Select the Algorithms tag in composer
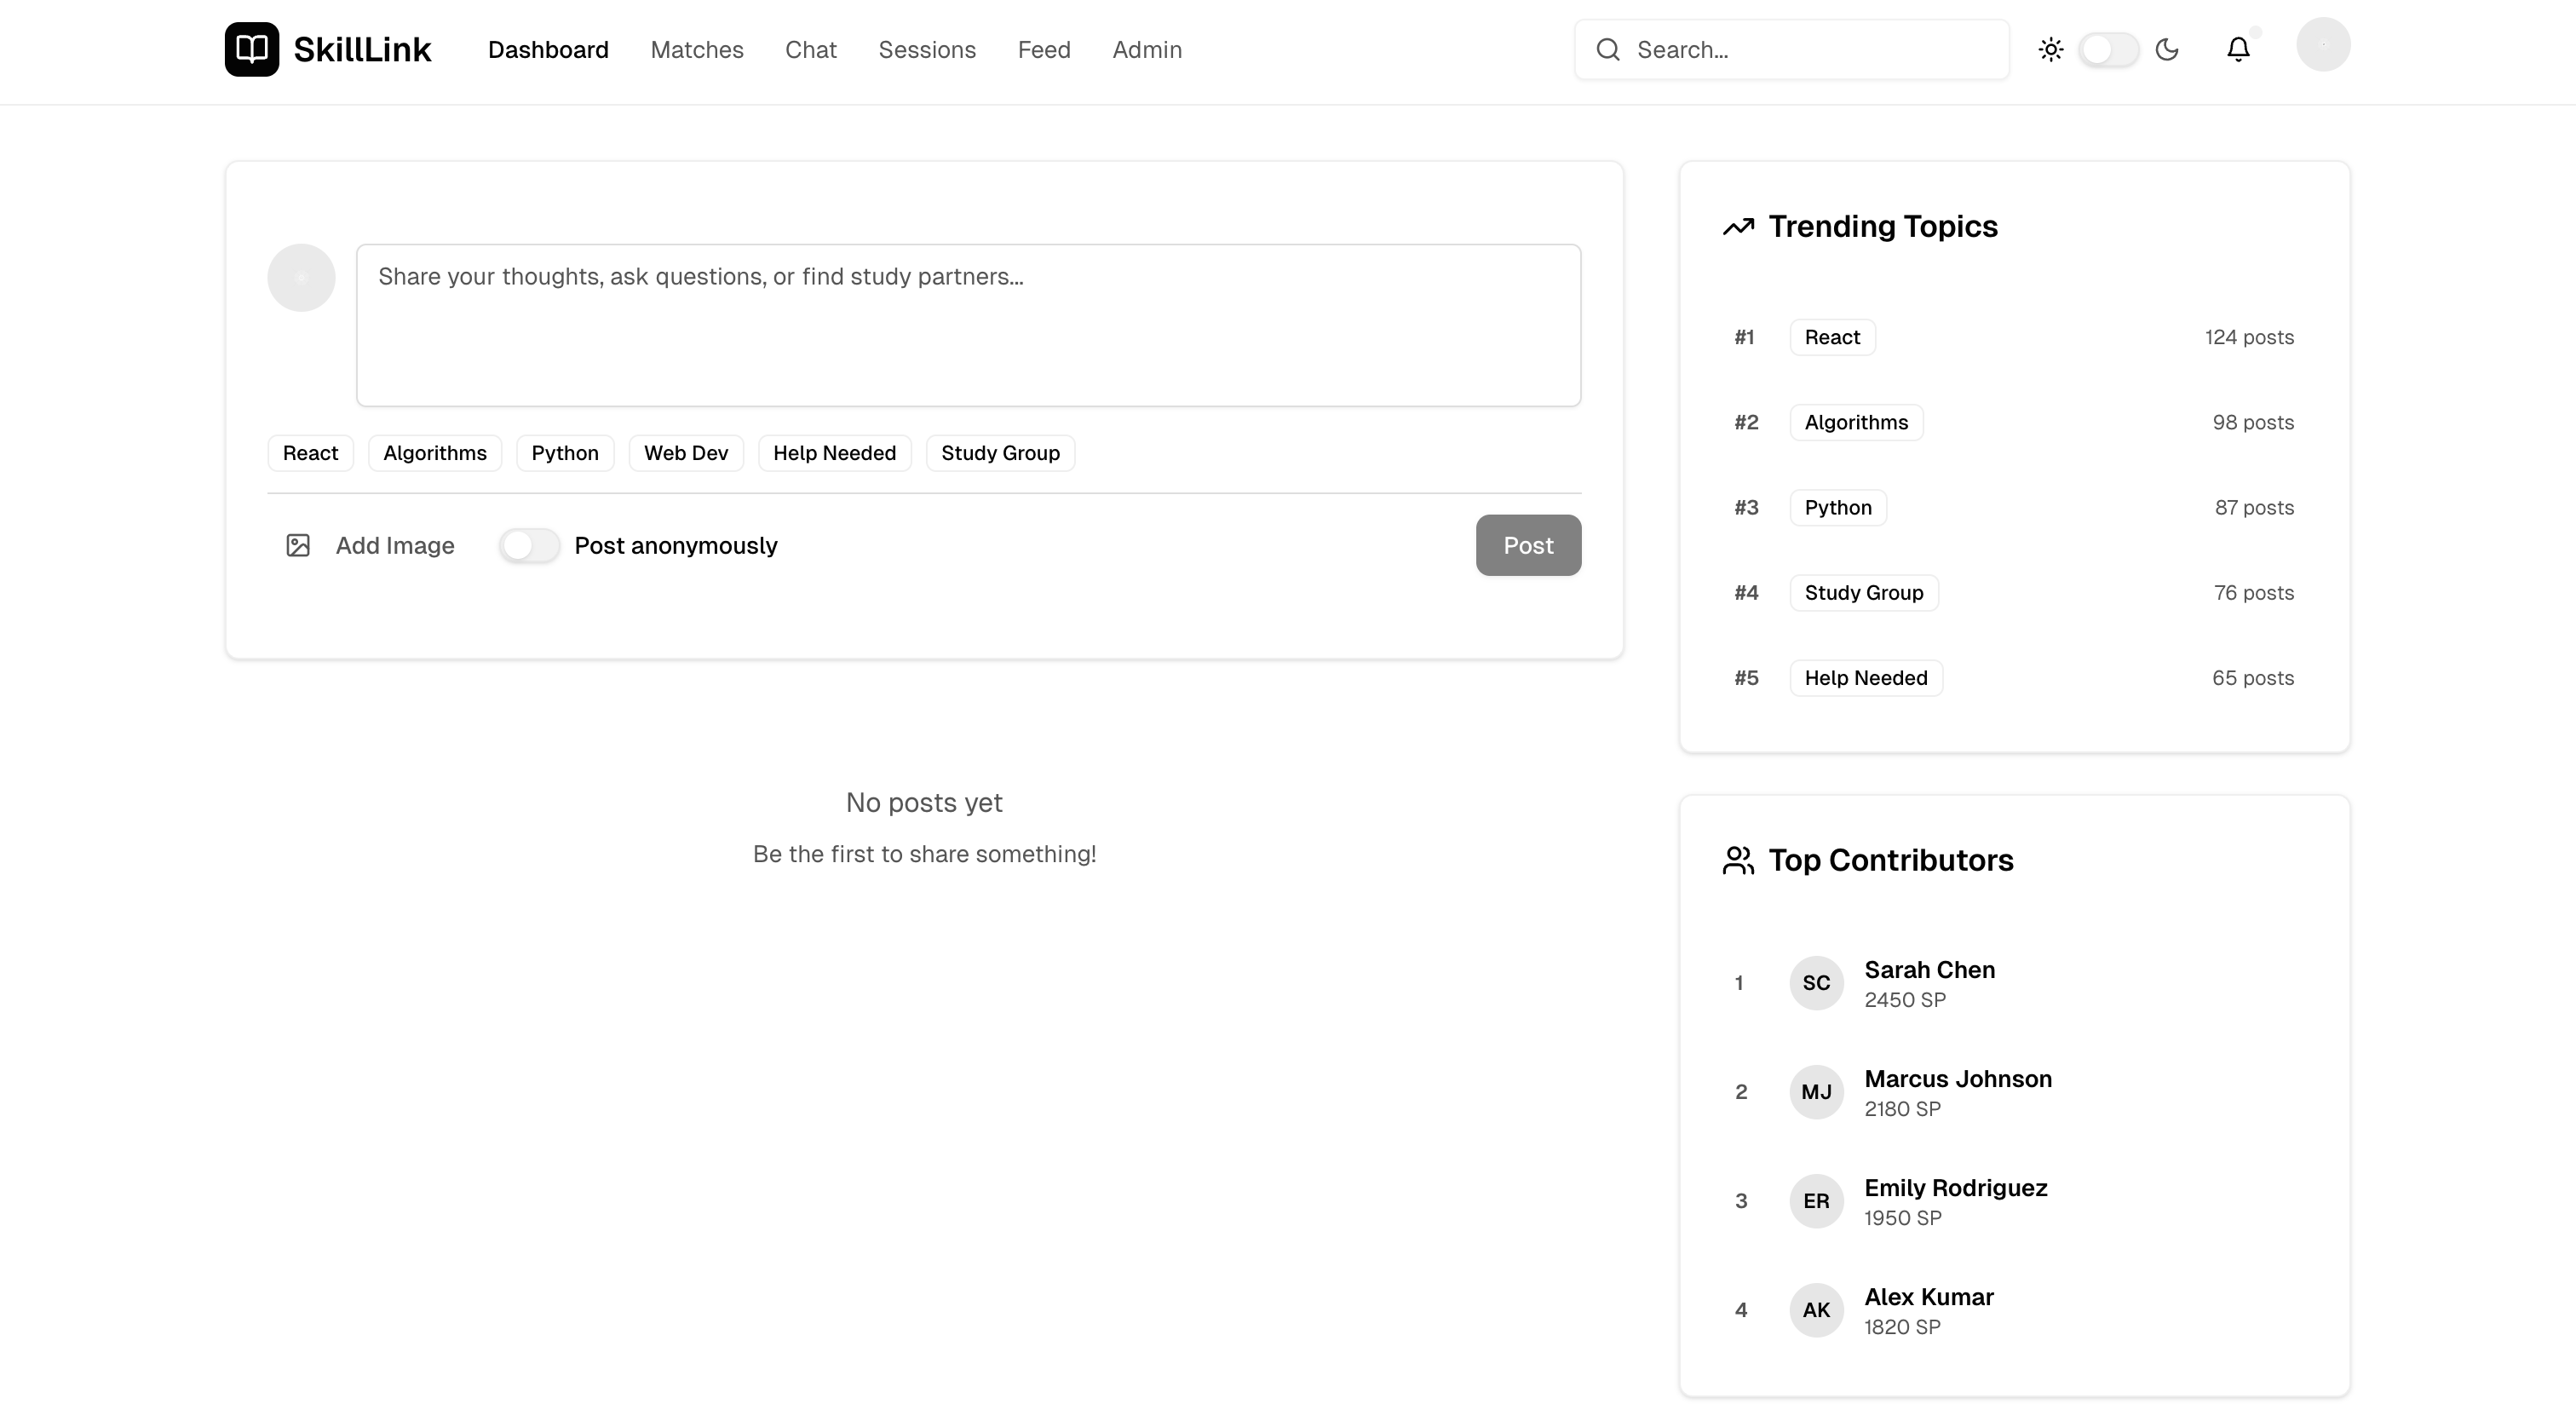The height and width of the screenshot is (1404, 2576). coord(435,453)
